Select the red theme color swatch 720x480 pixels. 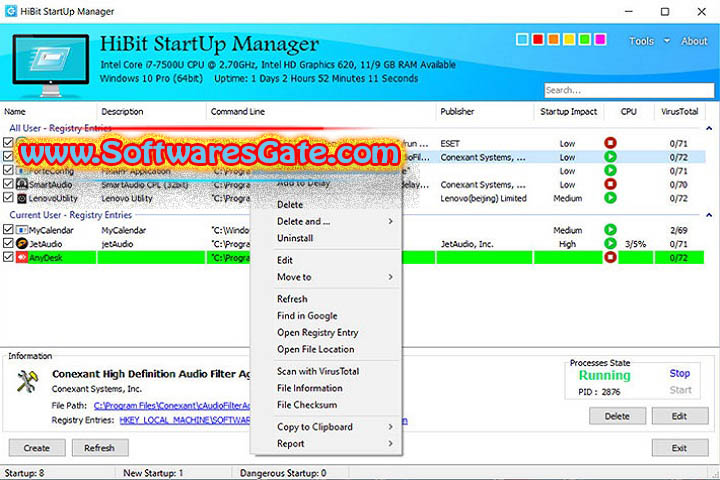point(538,40)
